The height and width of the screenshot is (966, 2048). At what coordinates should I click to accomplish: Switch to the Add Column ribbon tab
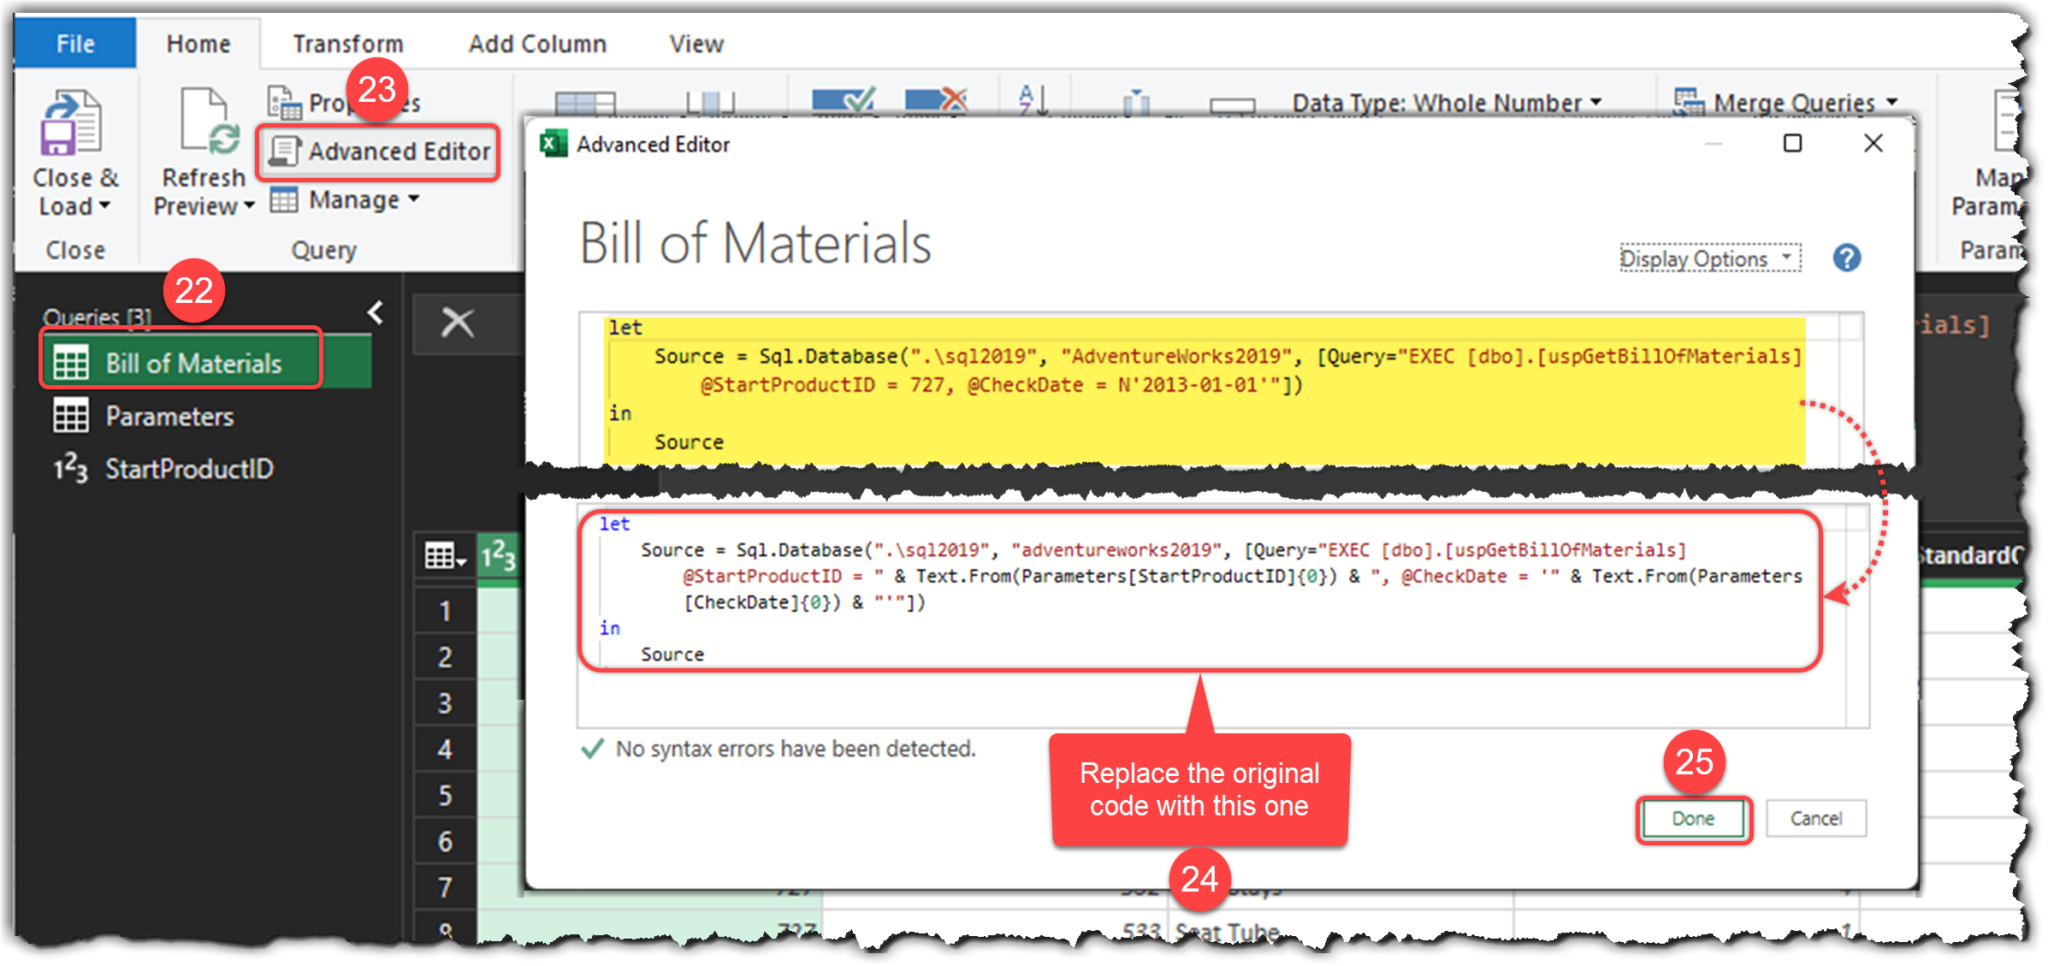point(537,44)
